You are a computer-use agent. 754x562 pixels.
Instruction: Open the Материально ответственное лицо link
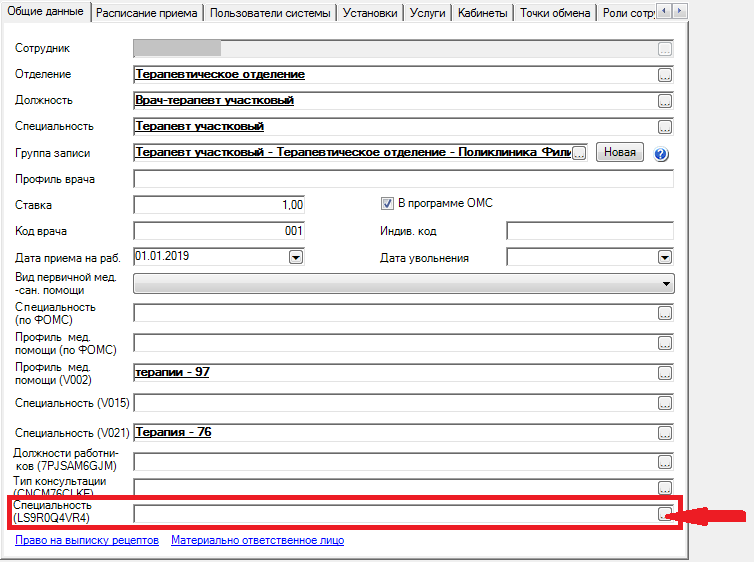pos(257,540)
